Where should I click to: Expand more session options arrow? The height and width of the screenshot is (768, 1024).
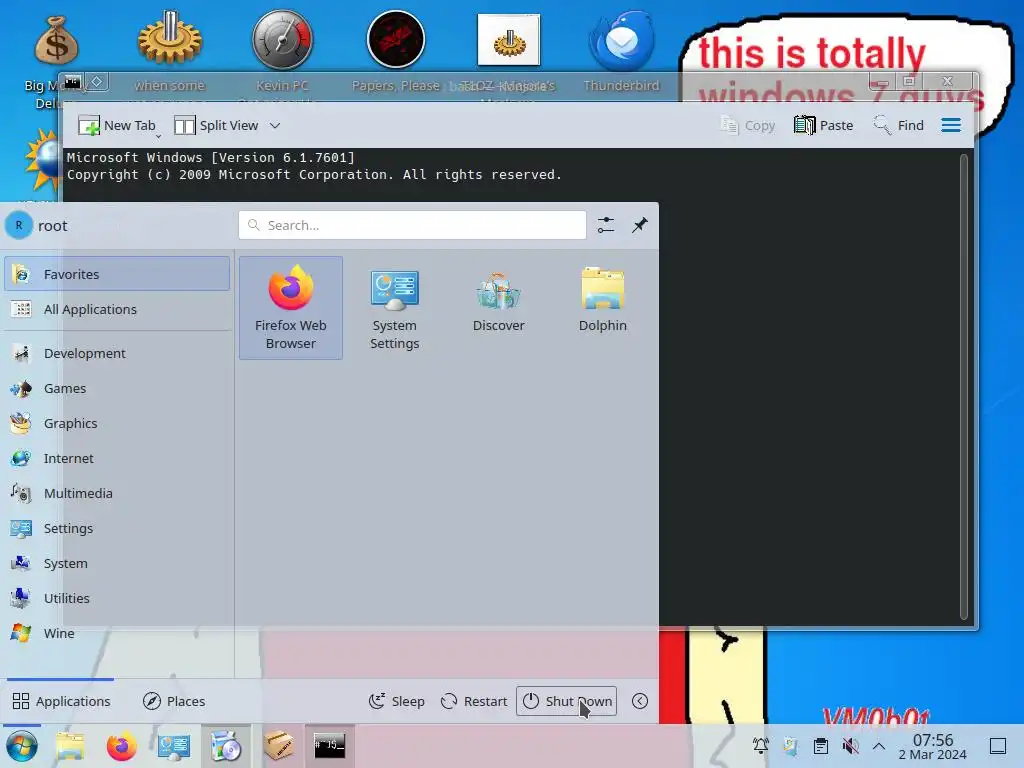640,701
